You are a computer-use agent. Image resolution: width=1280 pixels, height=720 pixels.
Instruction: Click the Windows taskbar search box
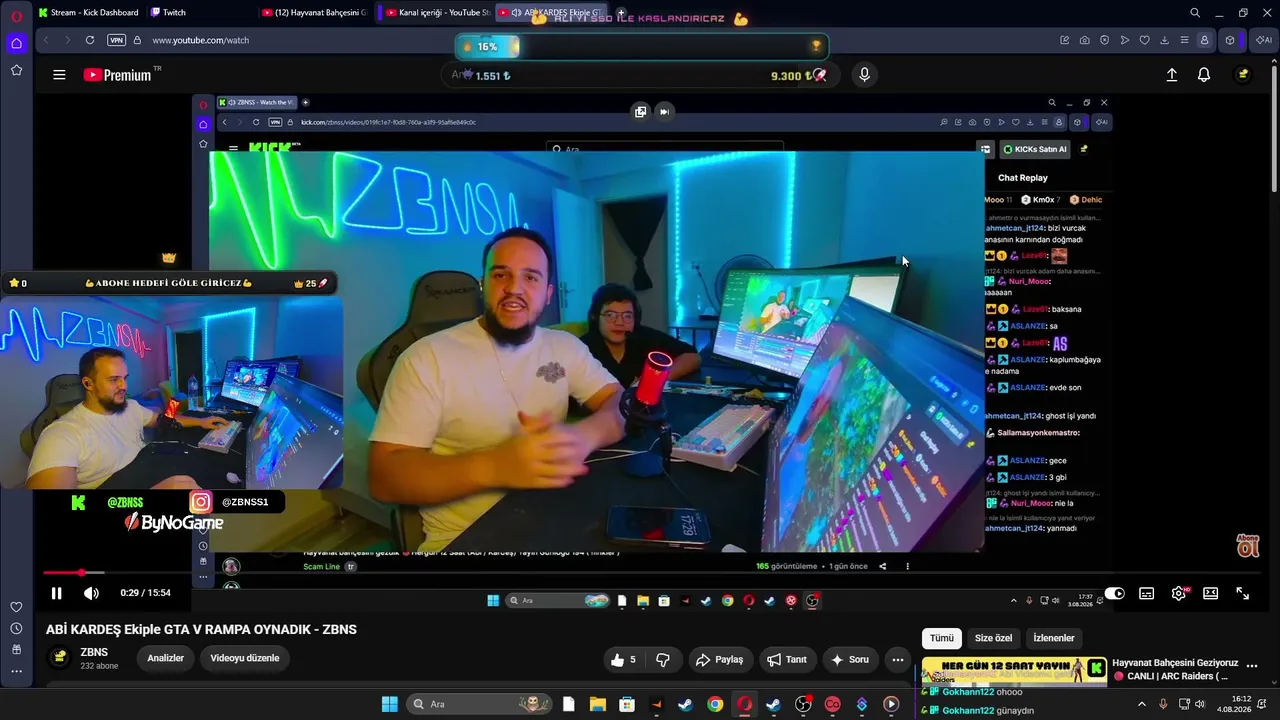(x=477, y=704)
